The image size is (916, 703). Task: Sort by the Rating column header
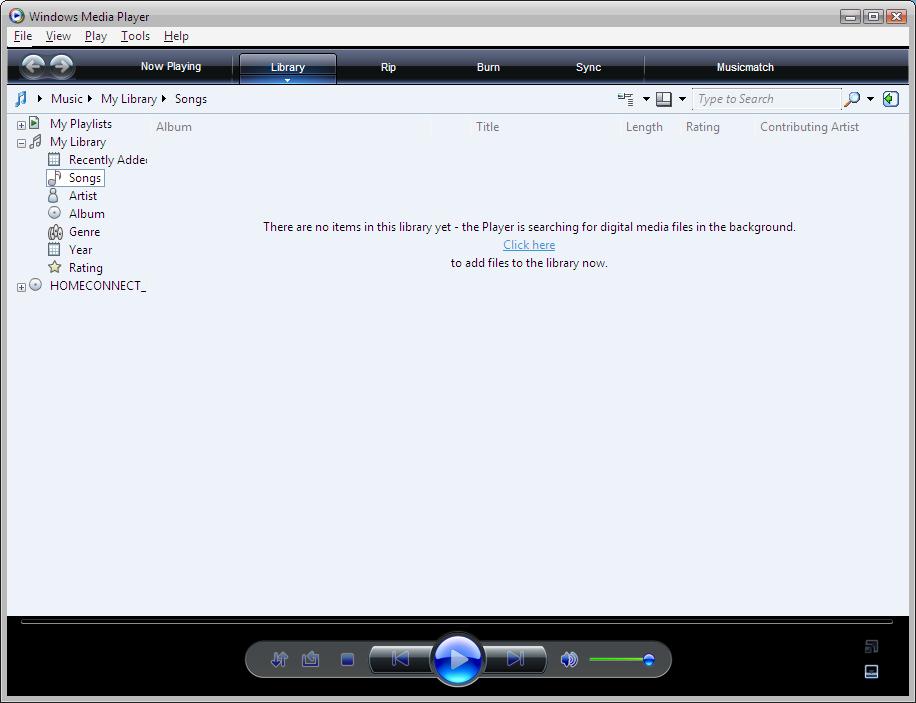tap(702, 127)
